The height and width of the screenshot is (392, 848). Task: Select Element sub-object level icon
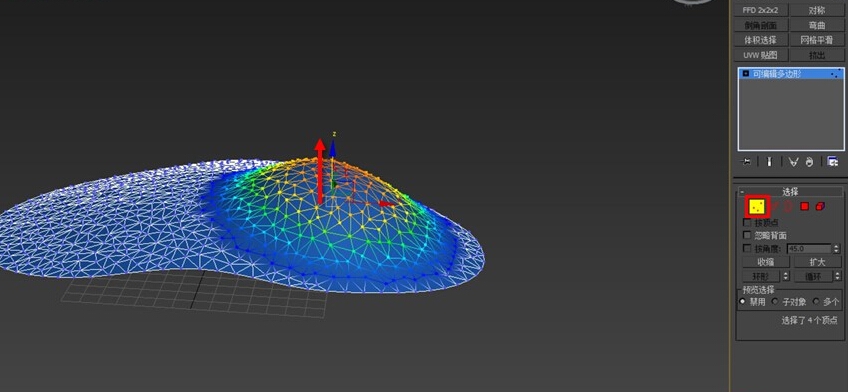820,206
